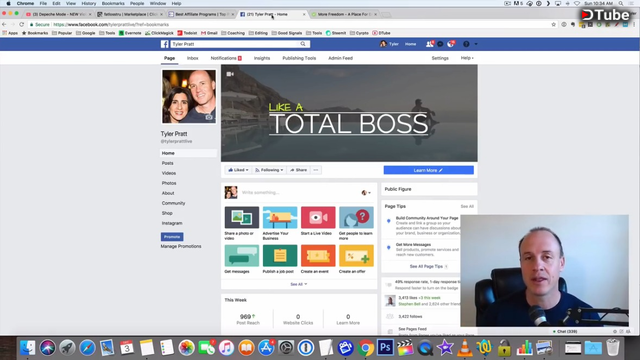
Task: Select Get messages tile
Action: click(242, 259)
